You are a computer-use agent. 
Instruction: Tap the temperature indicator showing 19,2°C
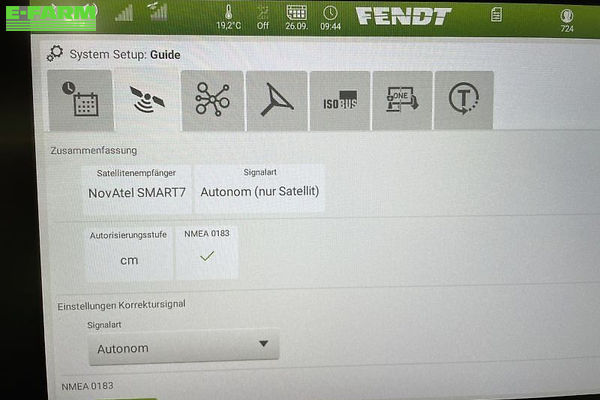click(x=228, y=17)
